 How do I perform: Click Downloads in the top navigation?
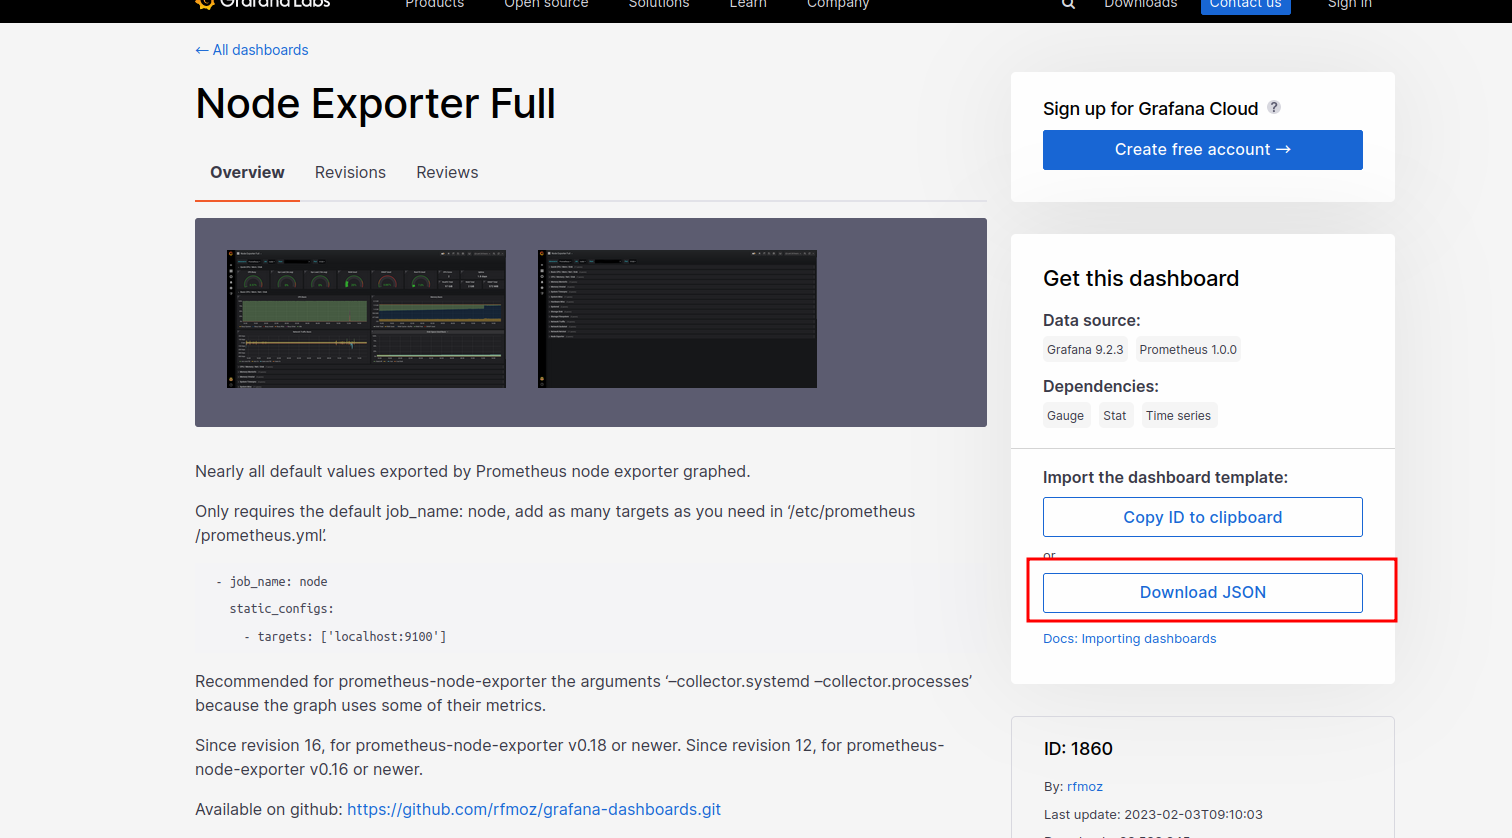pyautogui.click(x=1140, y=4)
